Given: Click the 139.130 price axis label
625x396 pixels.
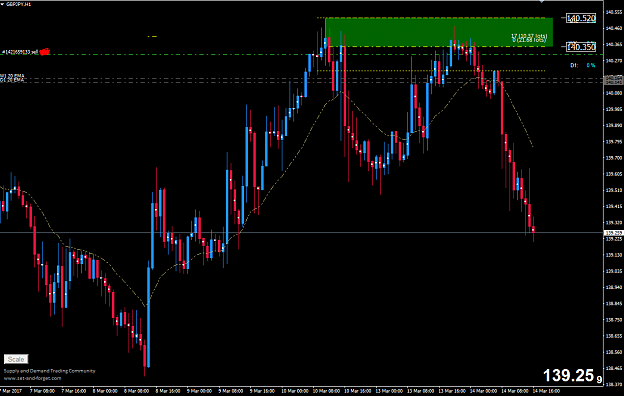Looking at the screenshot, I should [614, 255].
